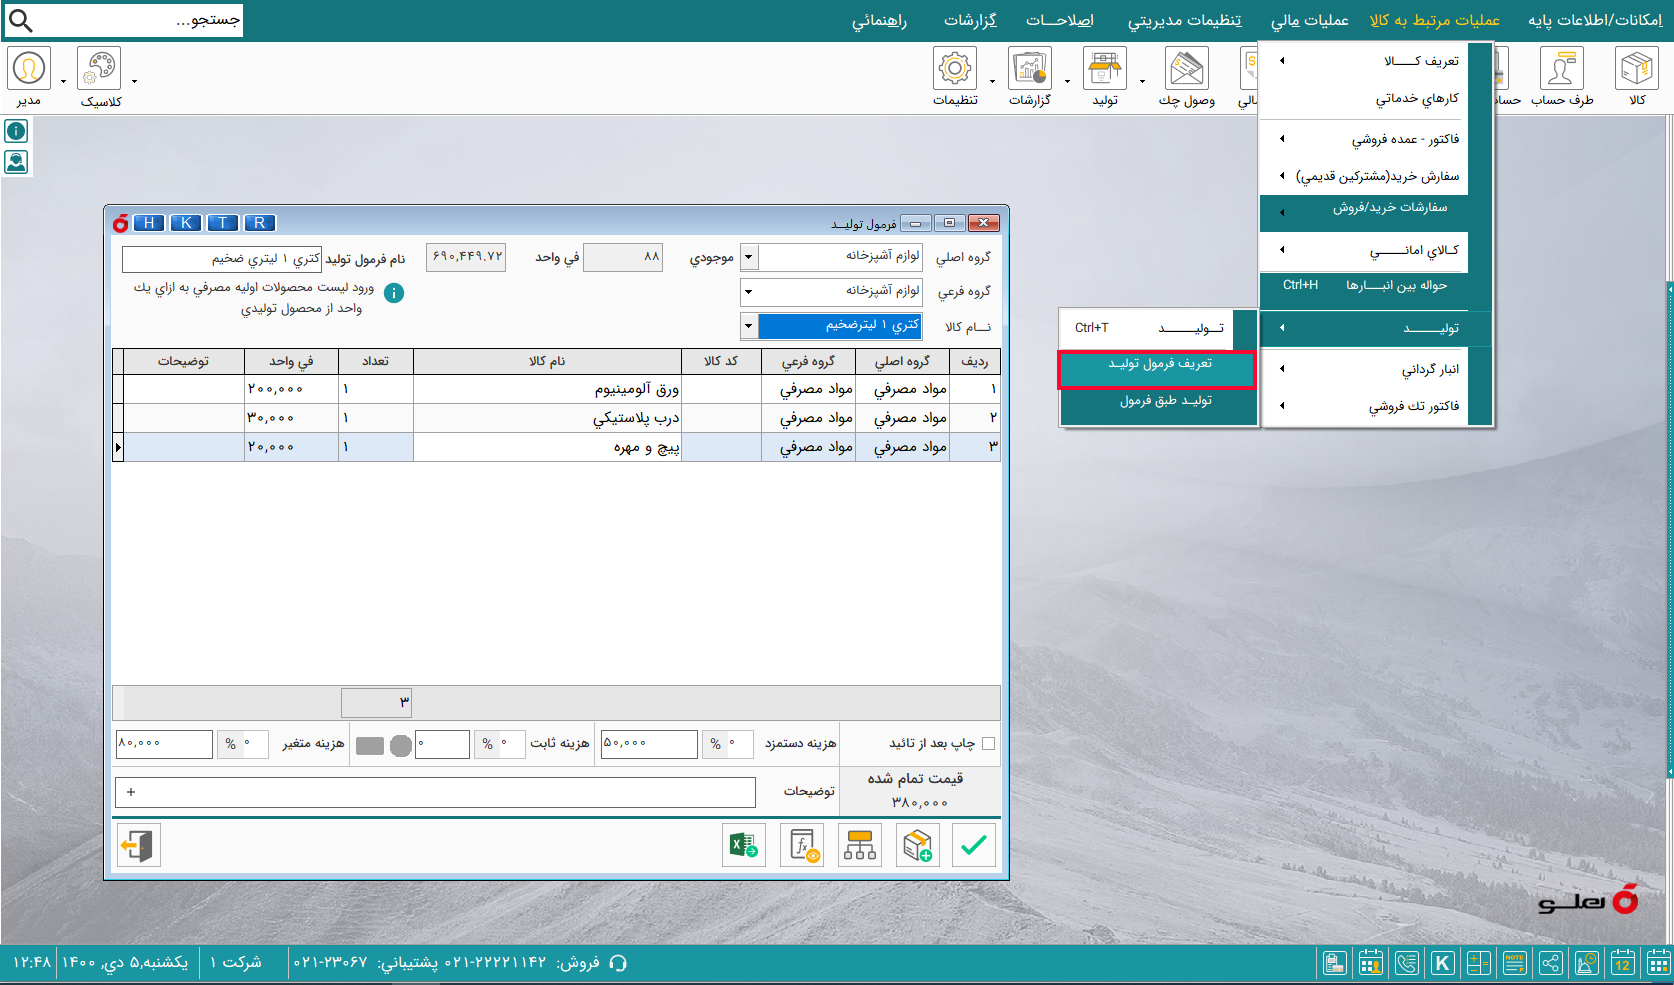The image size is (1674, 985).
Task: Click the add product box icon
Action: [916, 846]
